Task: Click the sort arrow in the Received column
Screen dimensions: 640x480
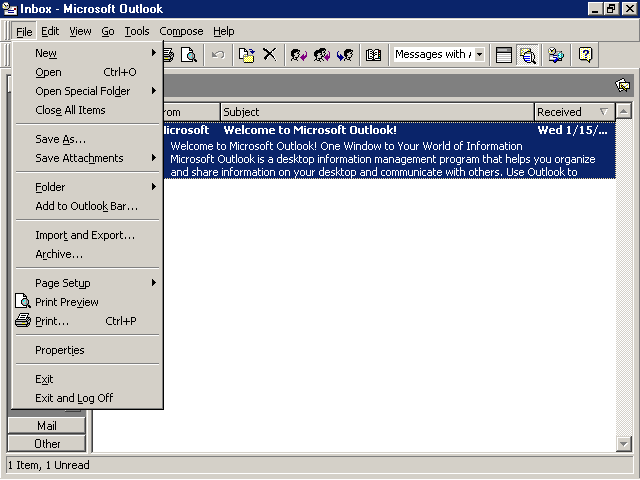Action: (x=604, y=112)
